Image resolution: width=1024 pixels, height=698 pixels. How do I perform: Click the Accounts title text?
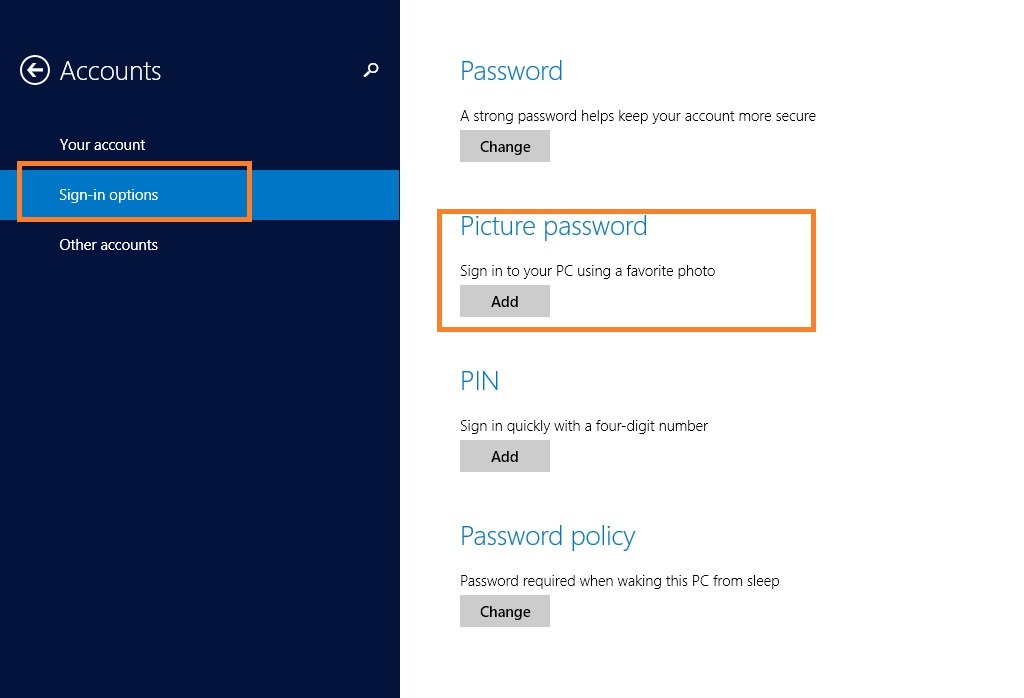(x=110, y=71)
